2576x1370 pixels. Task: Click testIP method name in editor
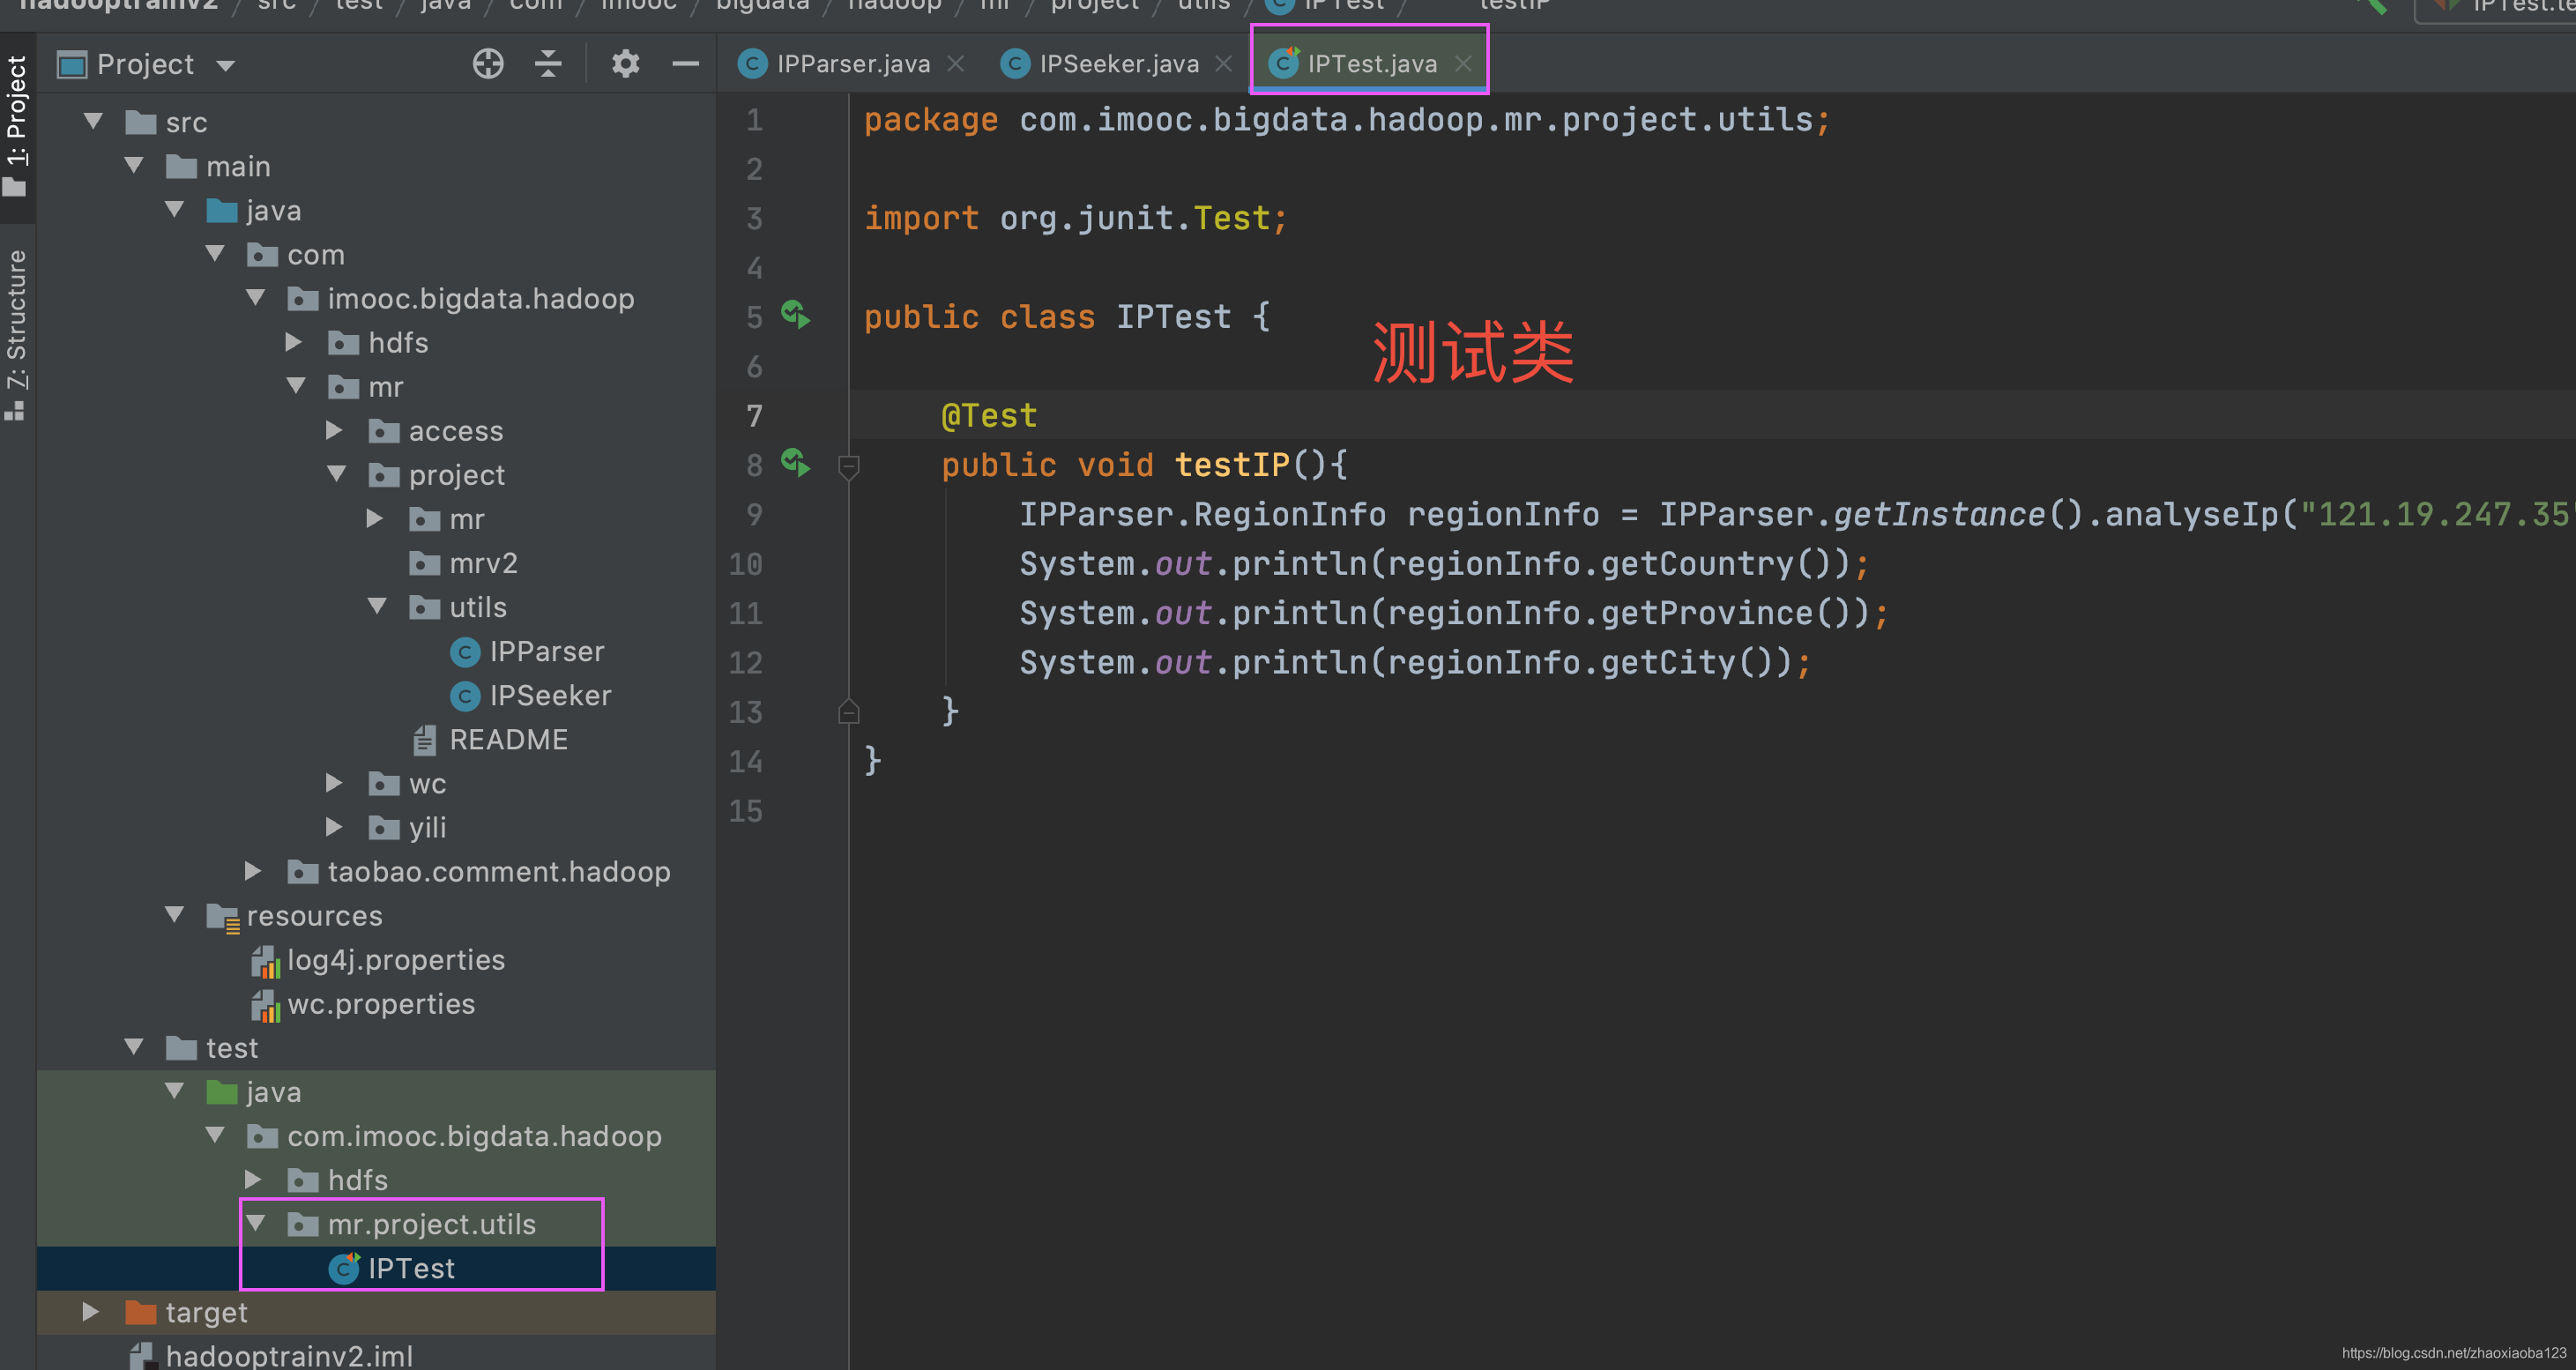coord(1232,464)
